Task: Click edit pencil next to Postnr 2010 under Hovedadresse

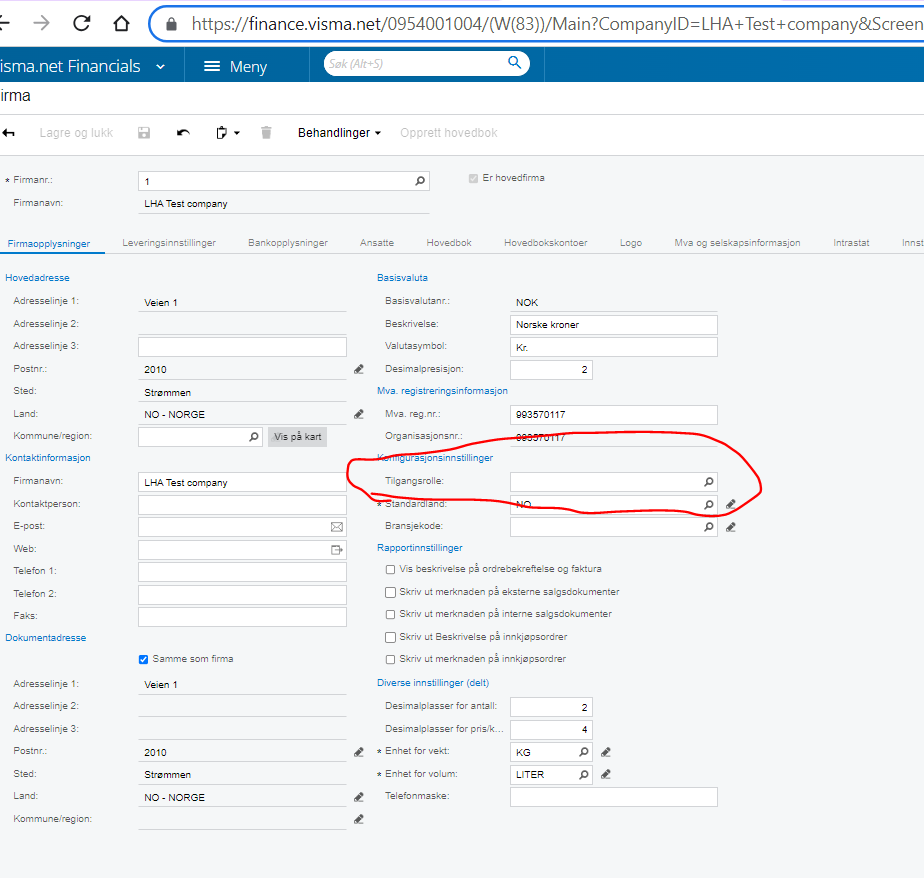Action: [x=359, y=369]
